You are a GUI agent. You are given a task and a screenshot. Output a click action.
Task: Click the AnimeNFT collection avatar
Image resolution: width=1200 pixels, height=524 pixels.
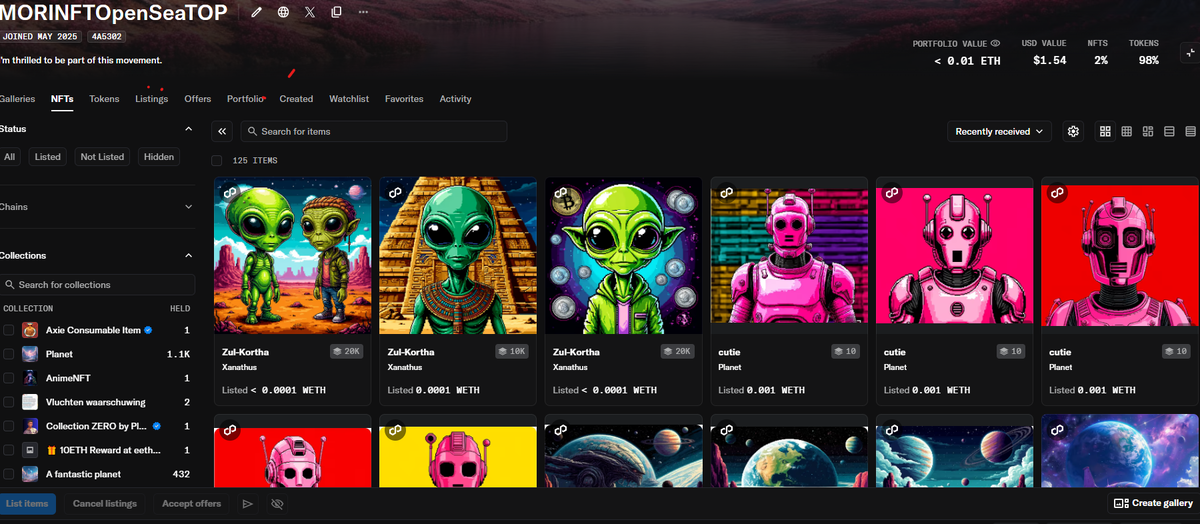coord(30,378)
